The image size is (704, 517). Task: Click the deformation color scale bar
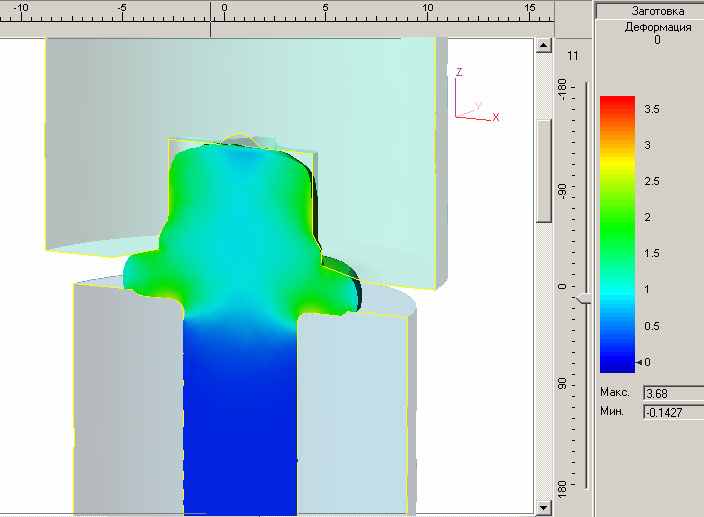tap(617, 234)
